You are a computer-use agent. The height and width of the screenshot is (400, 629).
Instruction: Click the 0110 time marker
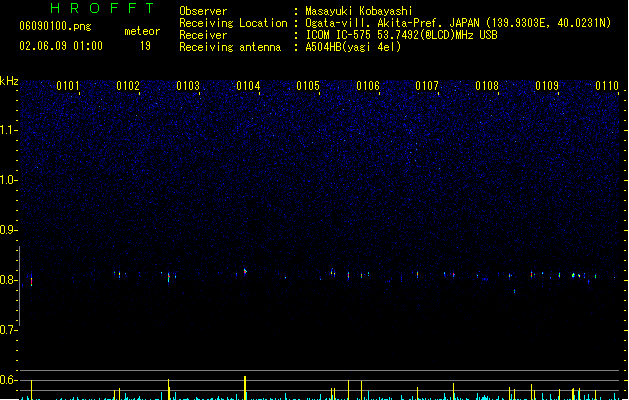607,86
